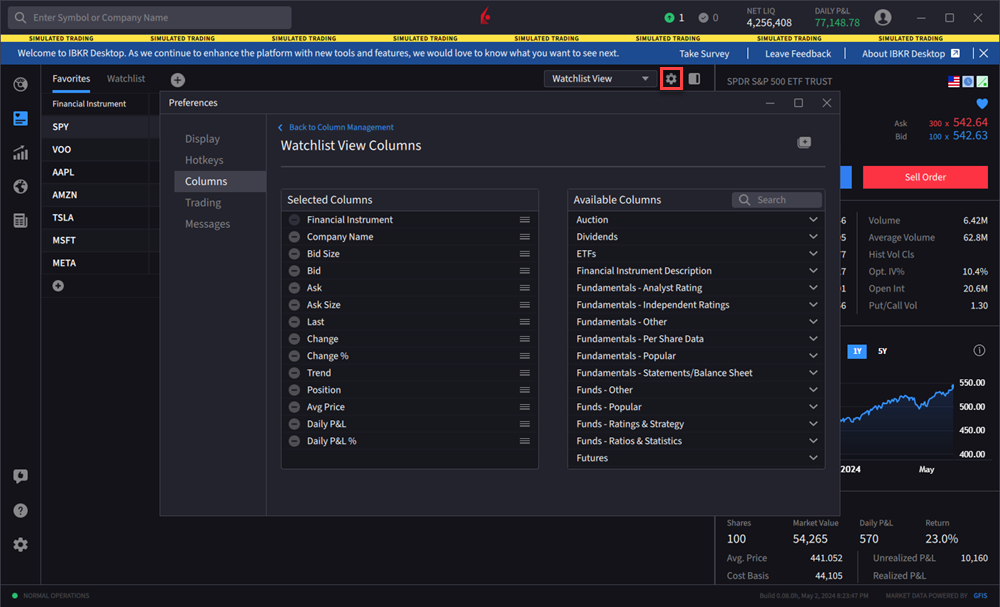Image resolution: width=1000 pixels, height=607 pixels.
Task: Grab the reorder handle for Position
Action: tap(524, 390)
